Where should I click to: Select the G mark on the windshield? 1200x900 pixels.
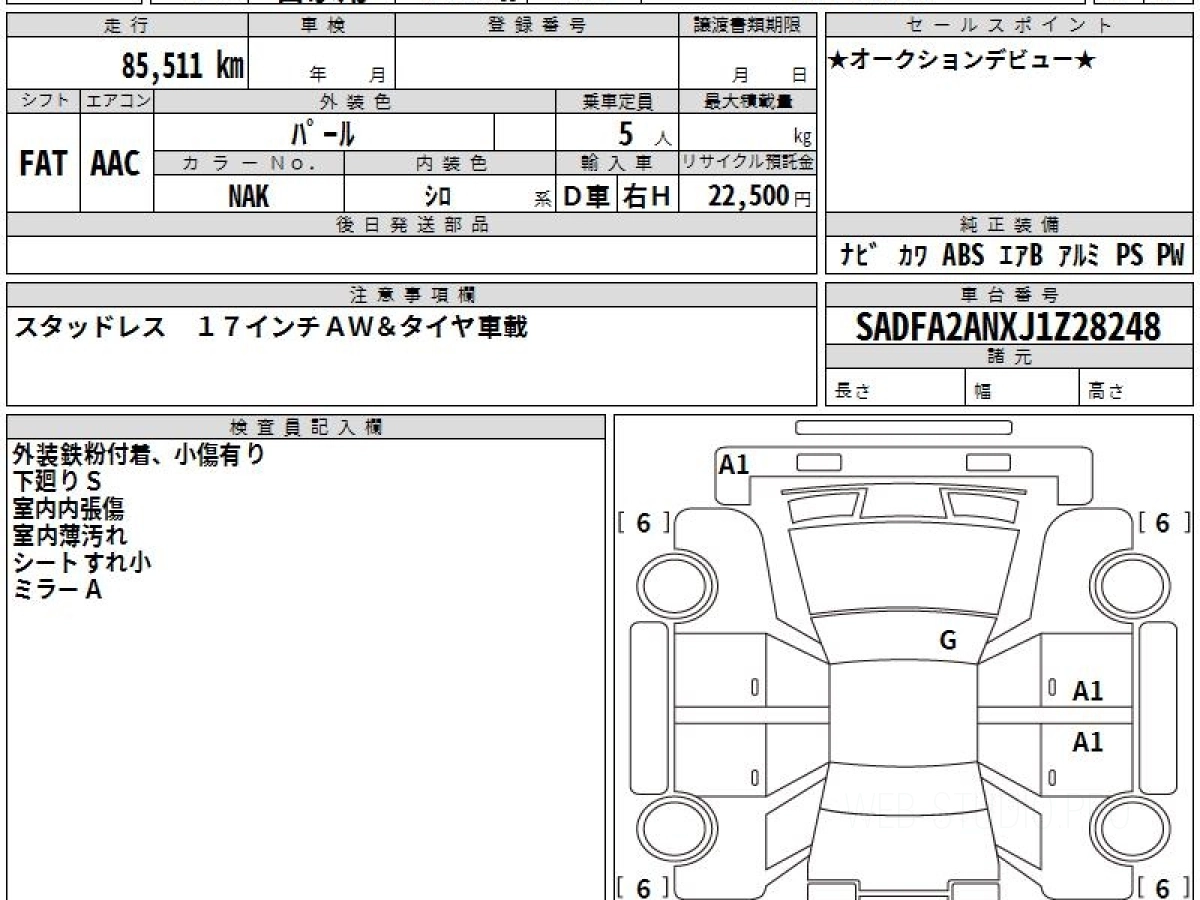point(948,641)
